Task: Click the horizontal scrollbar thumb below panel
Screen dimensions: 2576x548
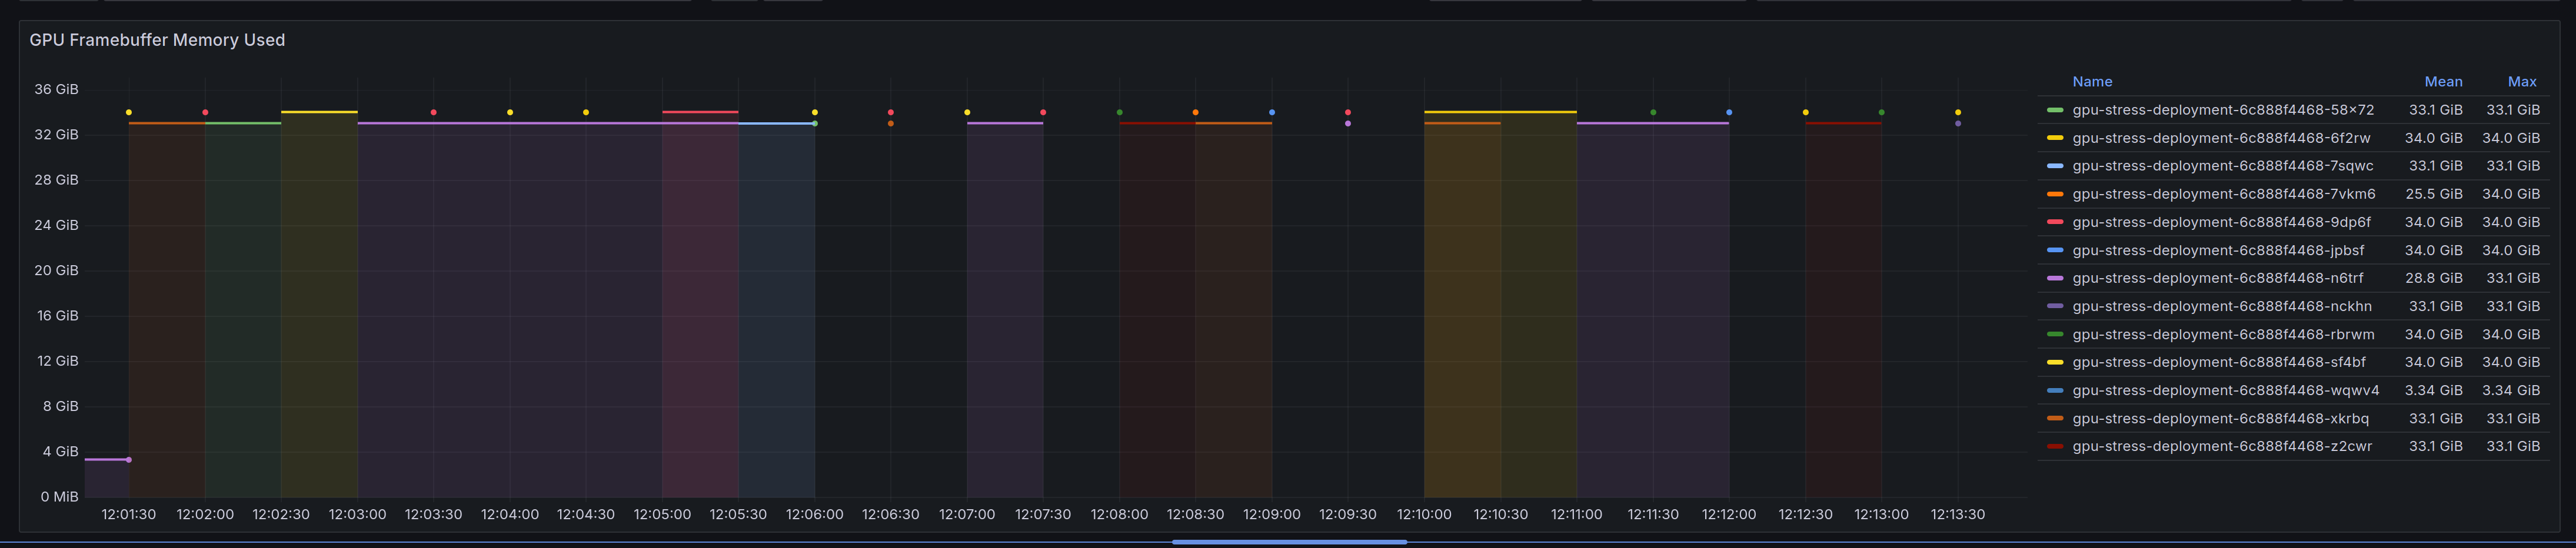Action: click(x=1289, y=542)
